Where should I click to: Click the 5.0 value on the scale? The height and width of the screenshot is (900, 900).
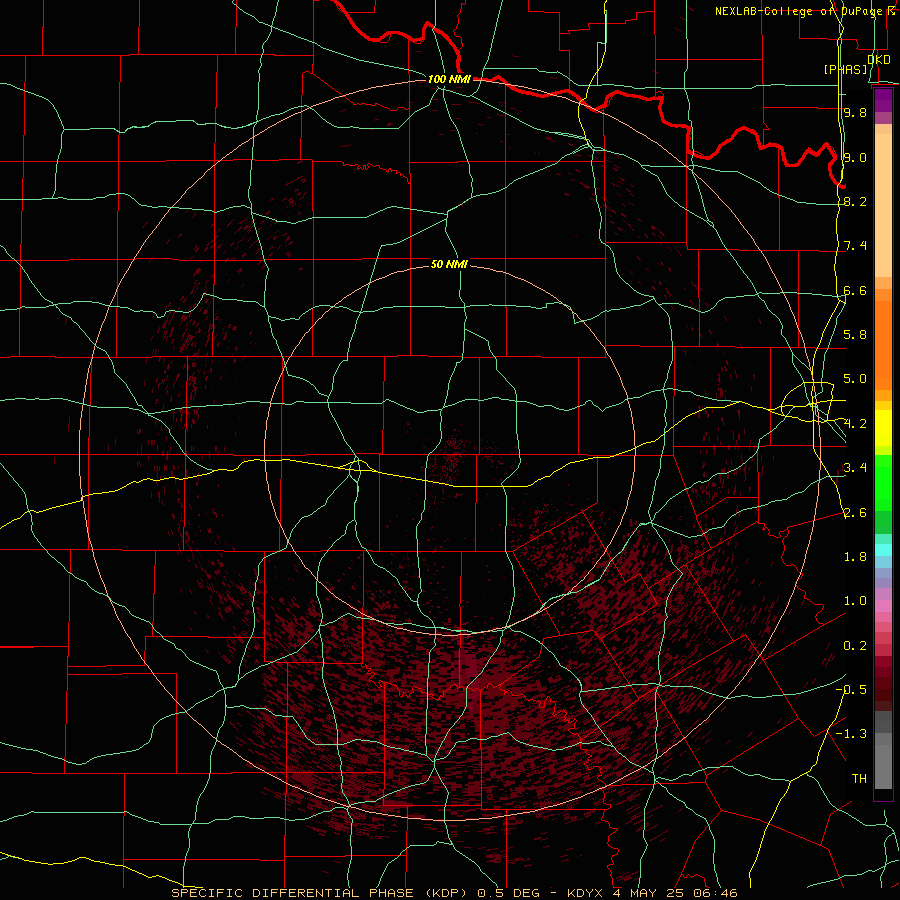[855, 379]
